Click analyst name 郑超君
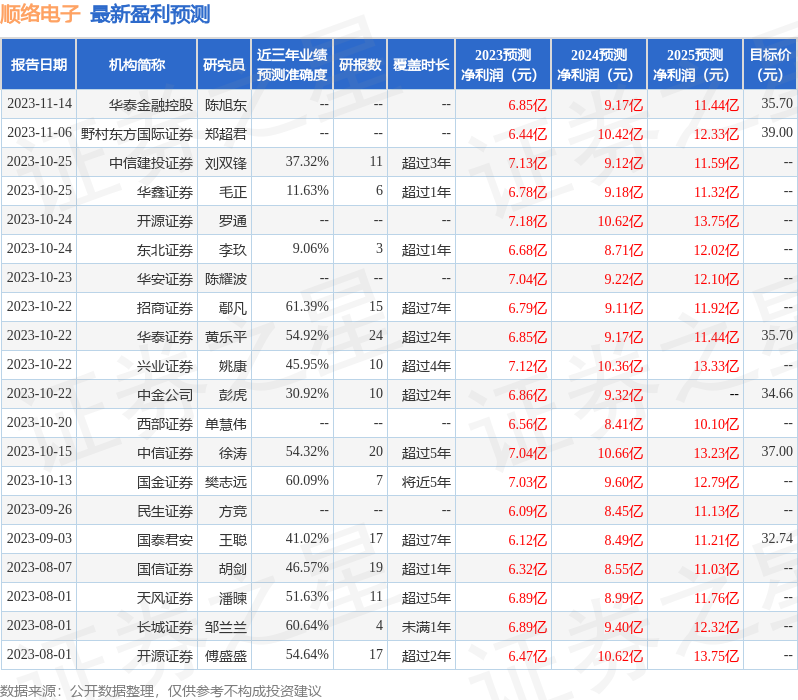The image size is (798, 700). coord(225,134)
